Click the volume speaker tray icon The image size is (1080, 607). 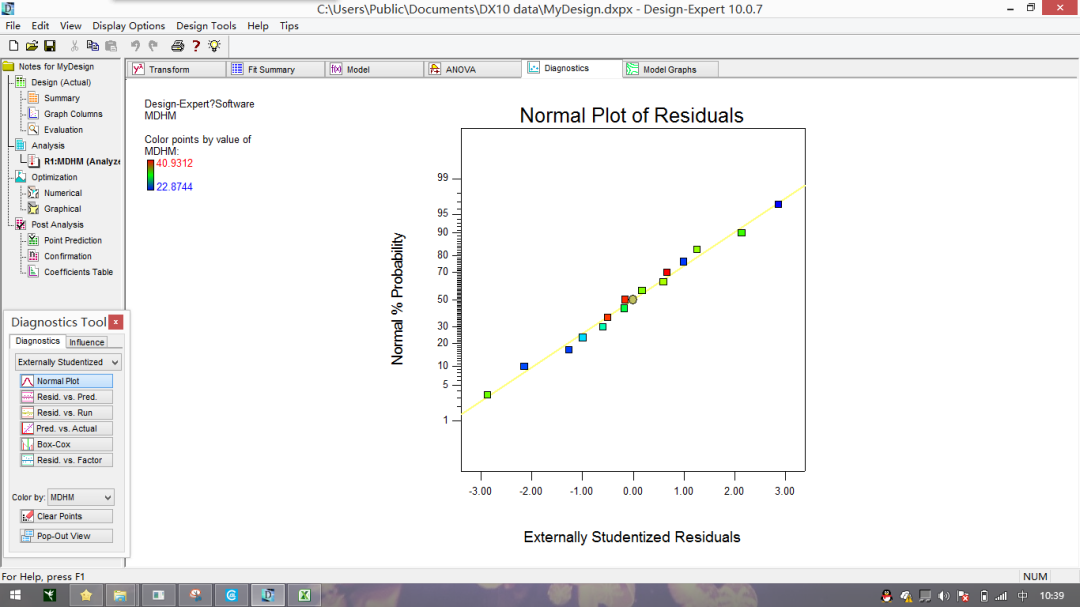click(944, 596)
